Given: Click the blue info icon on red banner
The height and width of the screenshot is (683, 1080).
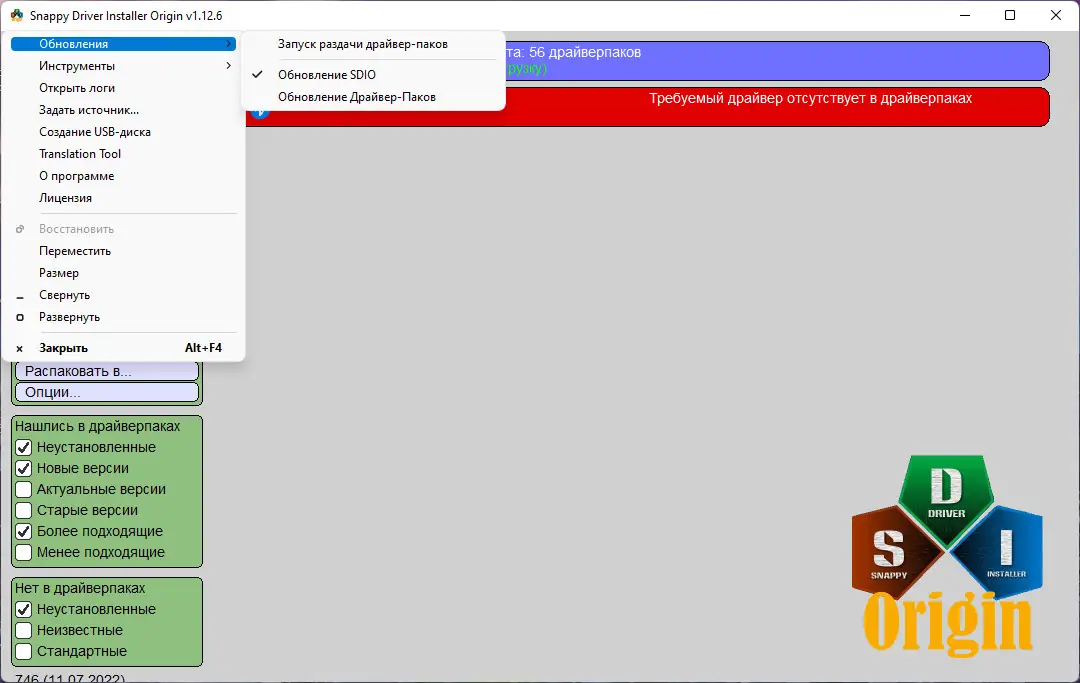Looking at the screenshot, I should [260, 111].
